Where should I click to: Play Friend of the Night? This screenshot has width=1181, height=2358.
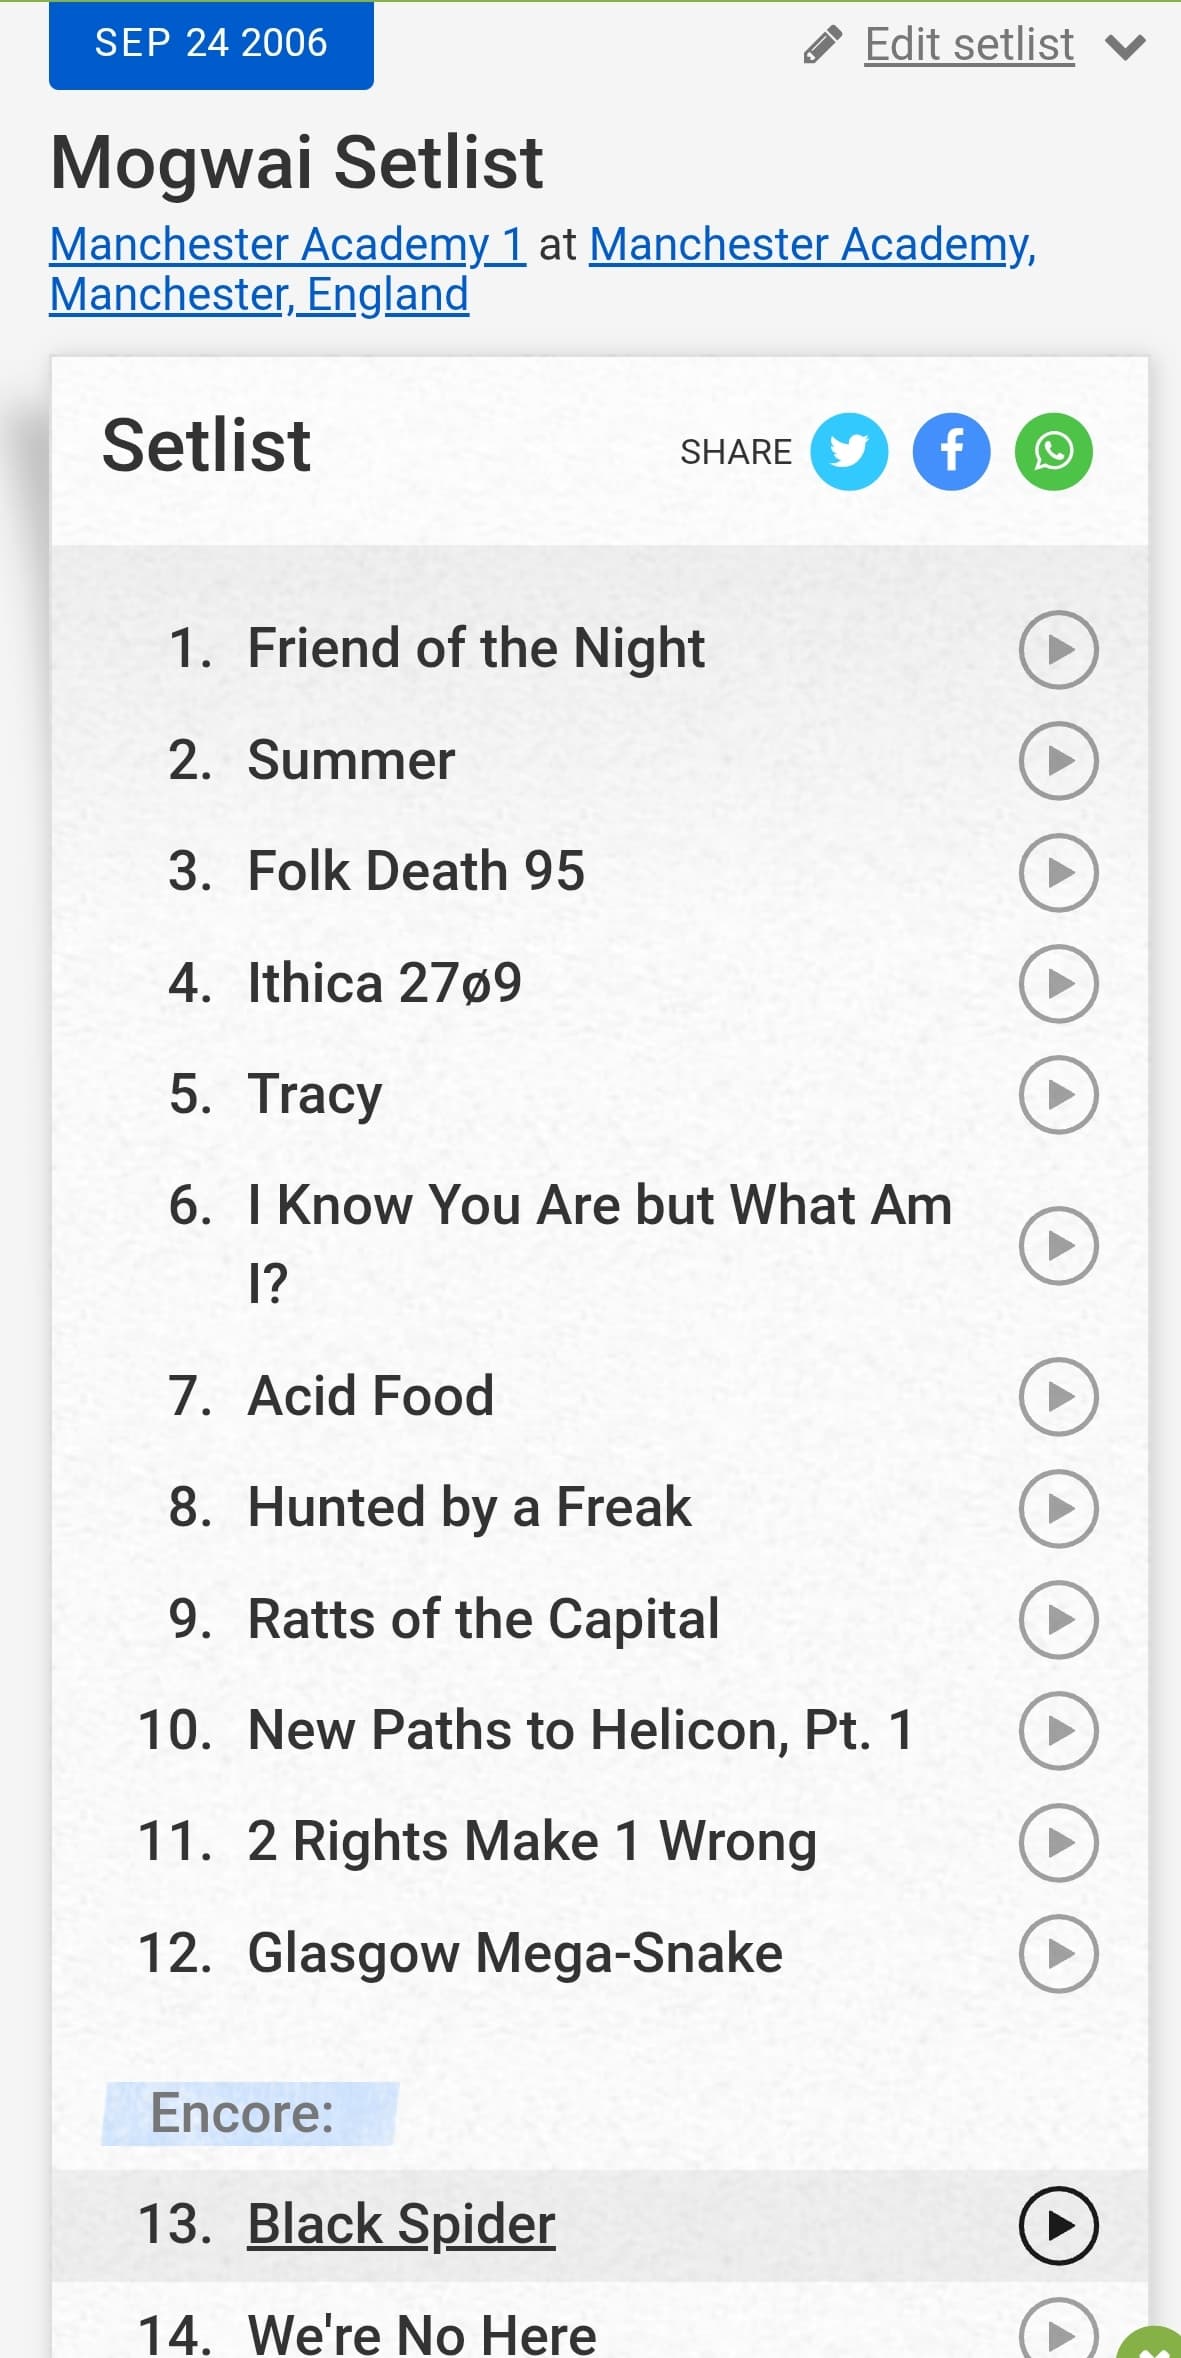[1058, 650]
